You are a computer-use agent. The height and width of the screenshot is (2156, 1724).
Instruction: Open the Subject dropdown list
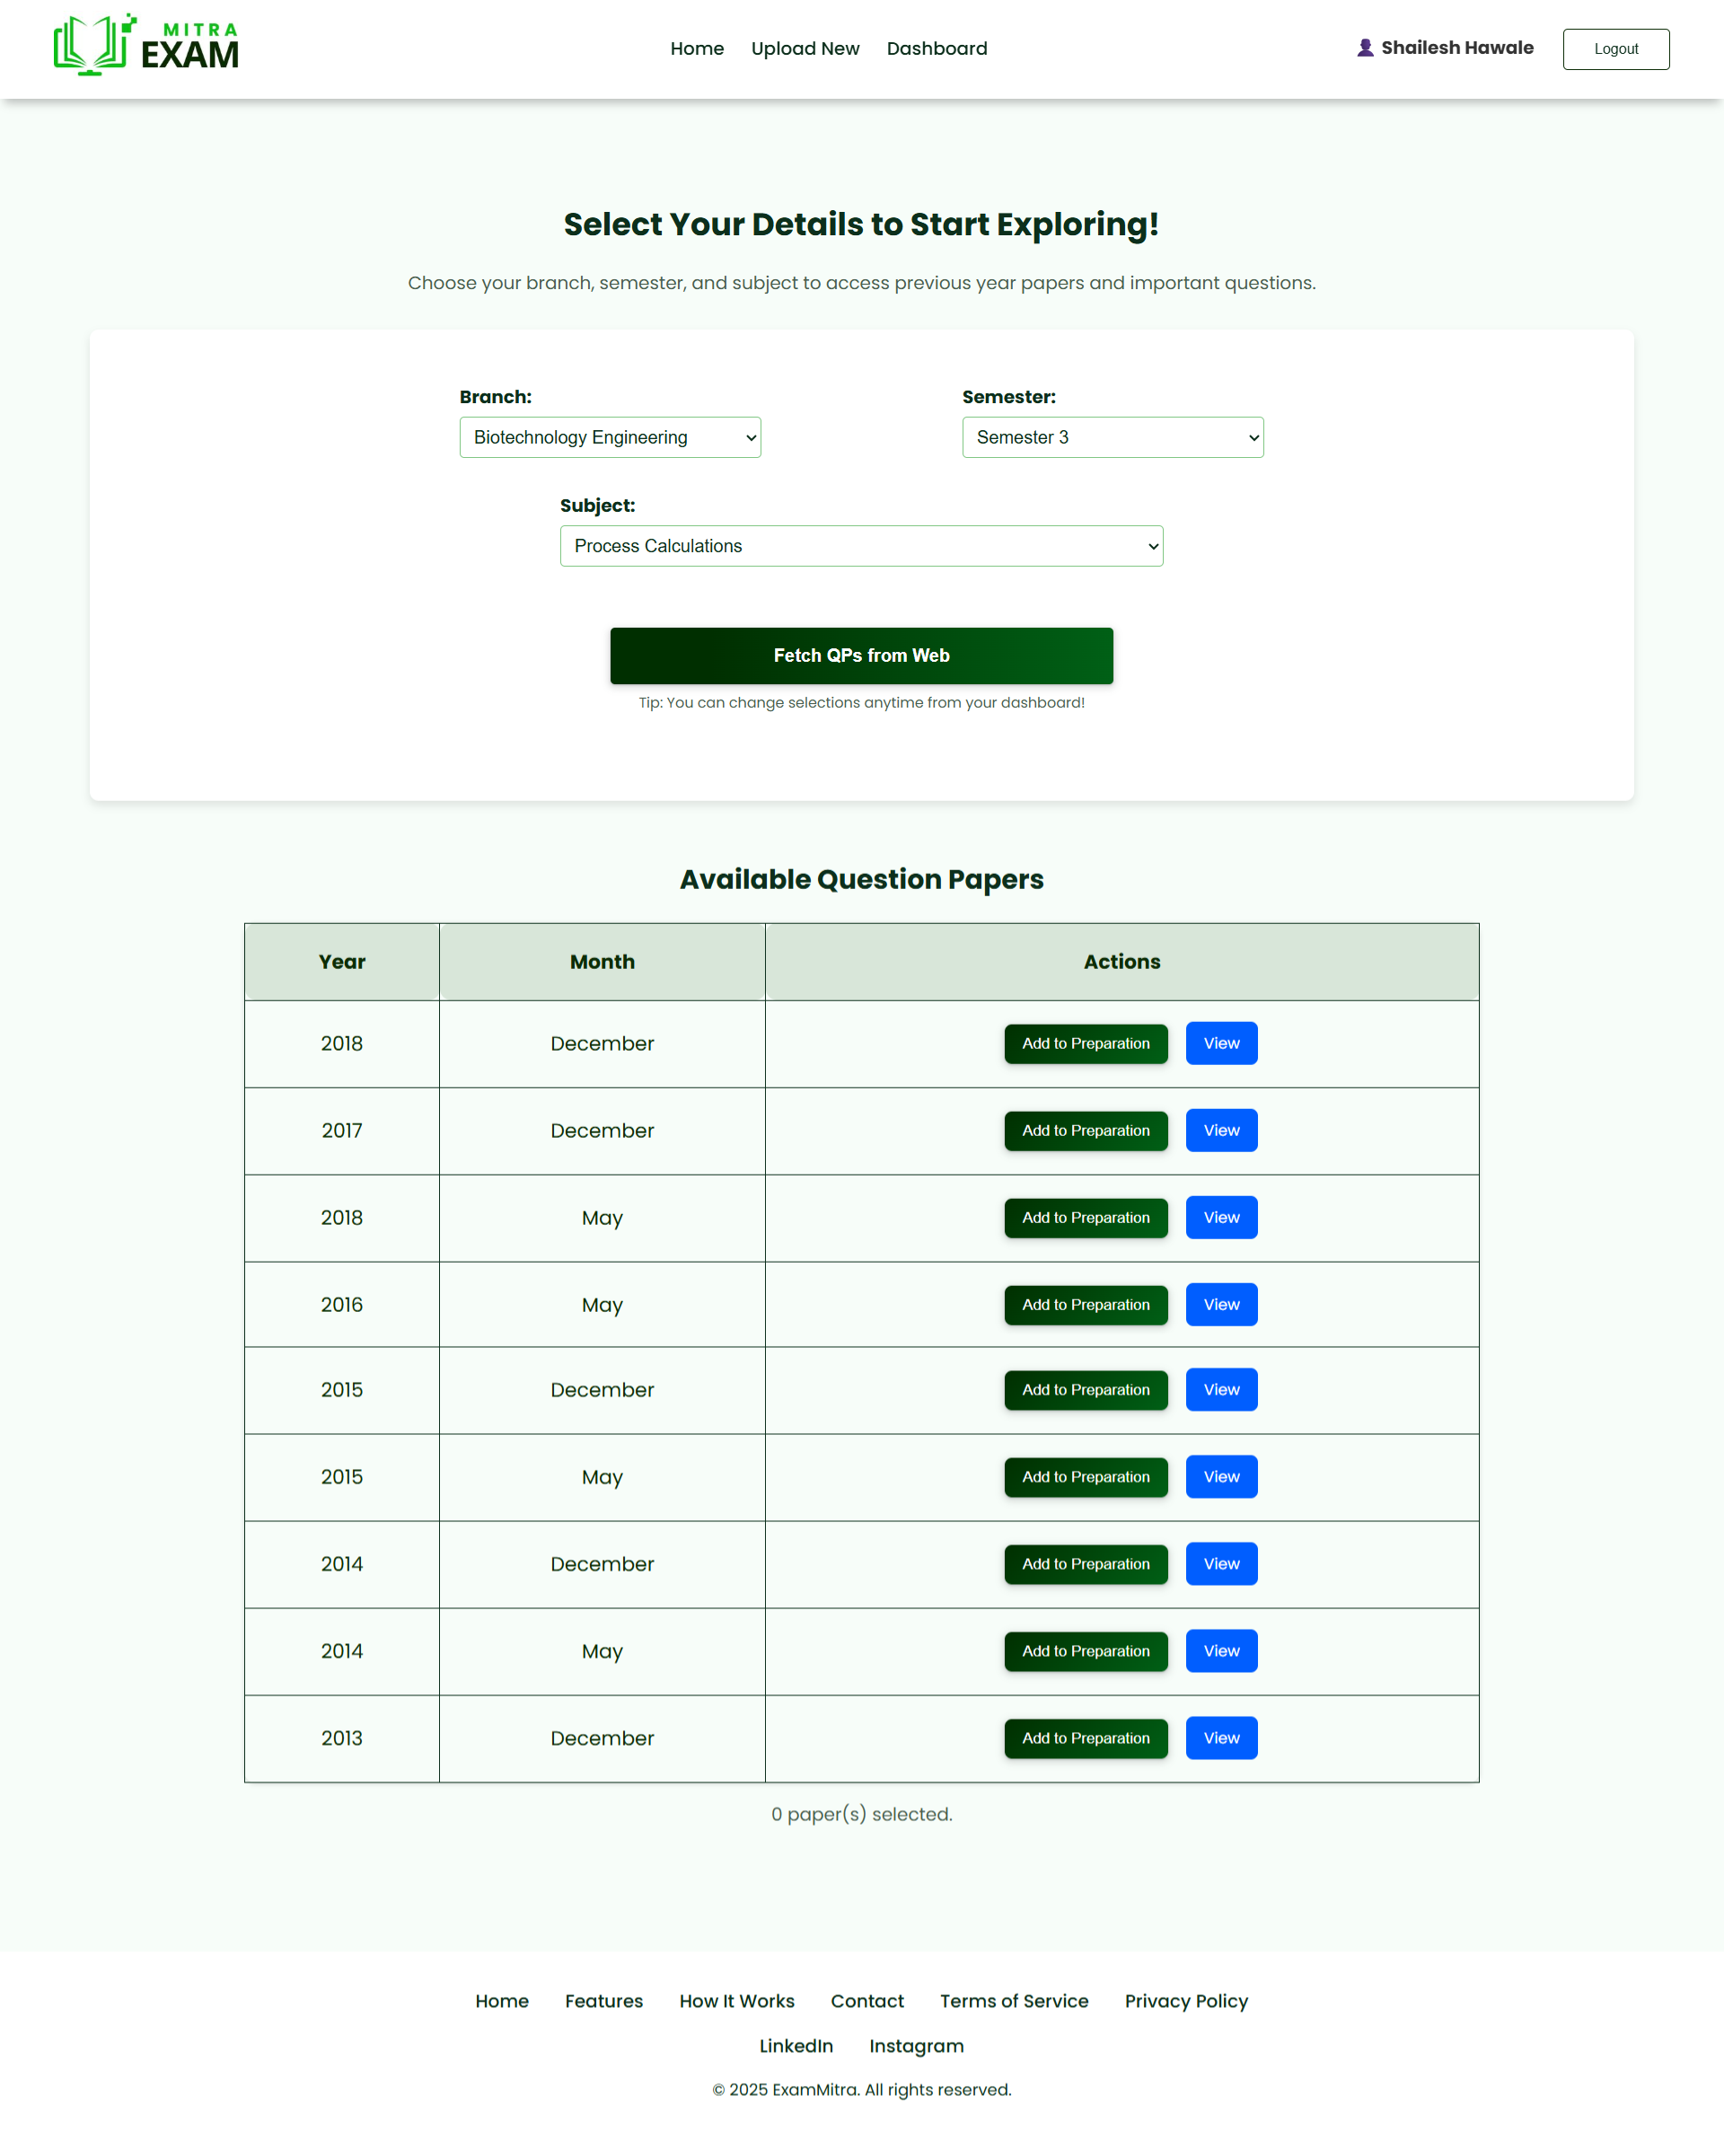[861, 546]
